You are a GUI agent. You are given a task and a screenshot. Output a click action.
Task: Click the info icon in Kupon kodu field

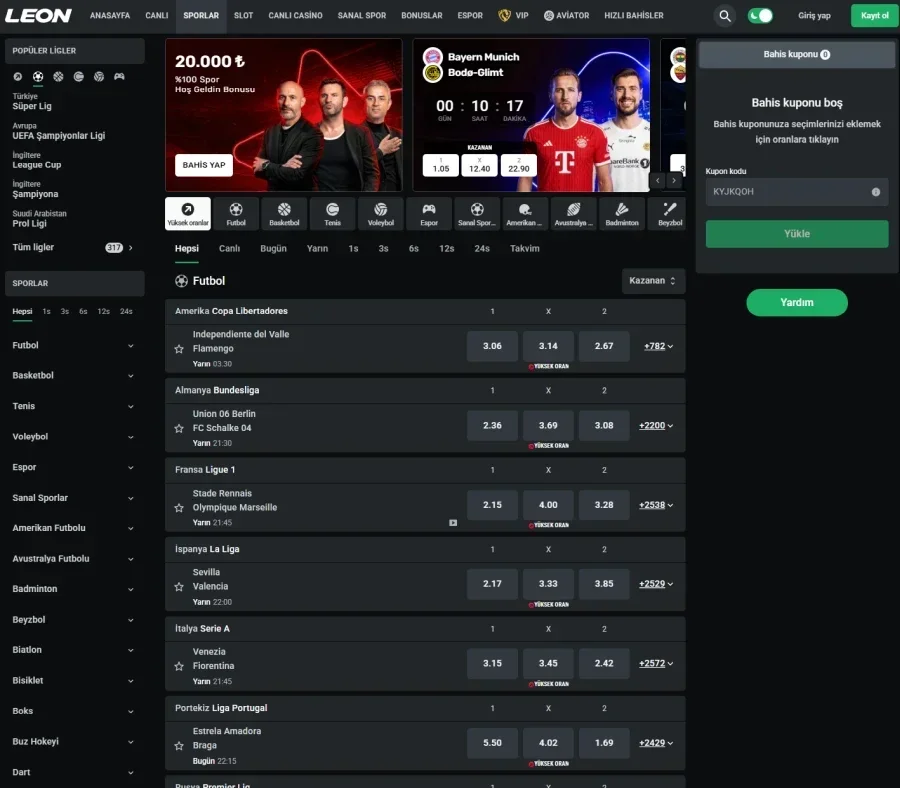point(876,192)
